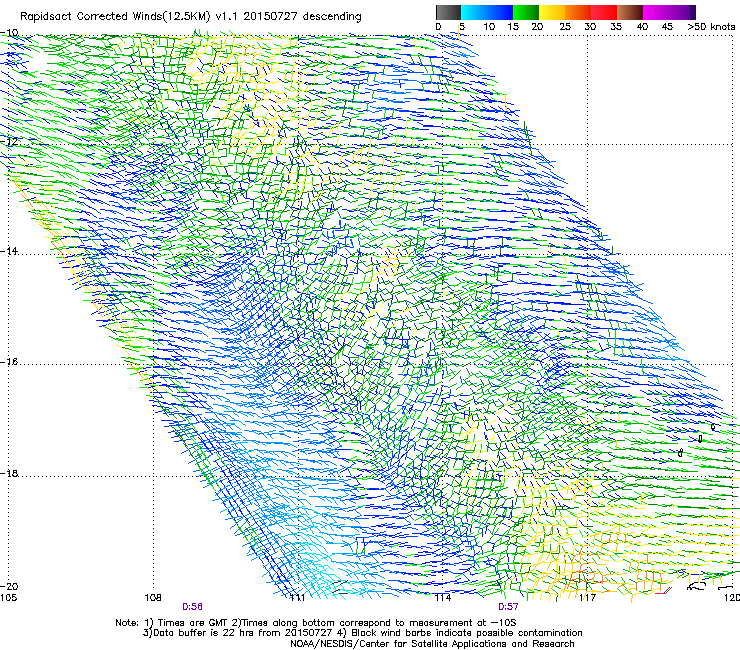This screenshot has height=650, width=740.
Task: Click the NOAA/NESDIS credit line
Action: (x=432, y=644)
